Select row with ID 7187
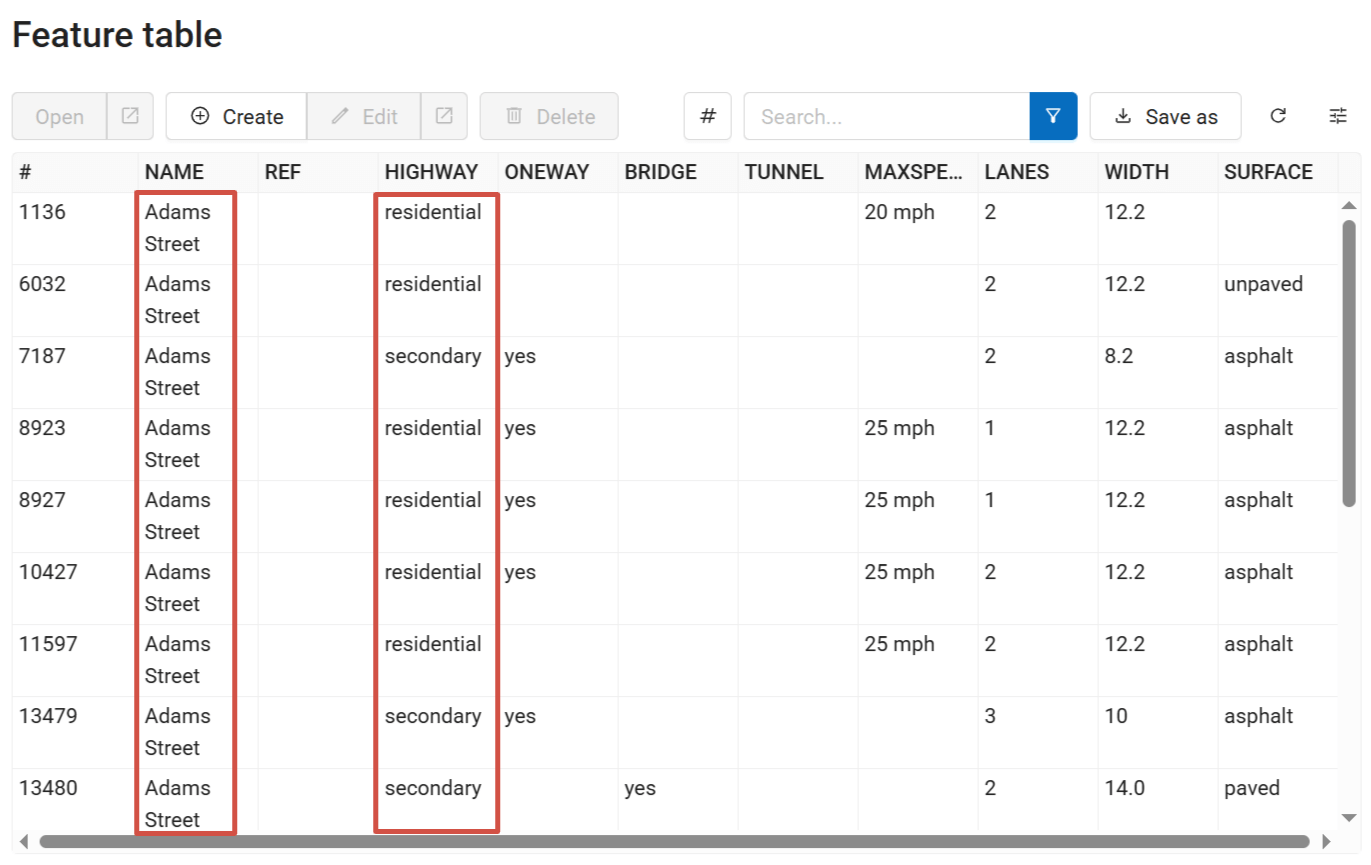 [x=42, y=356]
